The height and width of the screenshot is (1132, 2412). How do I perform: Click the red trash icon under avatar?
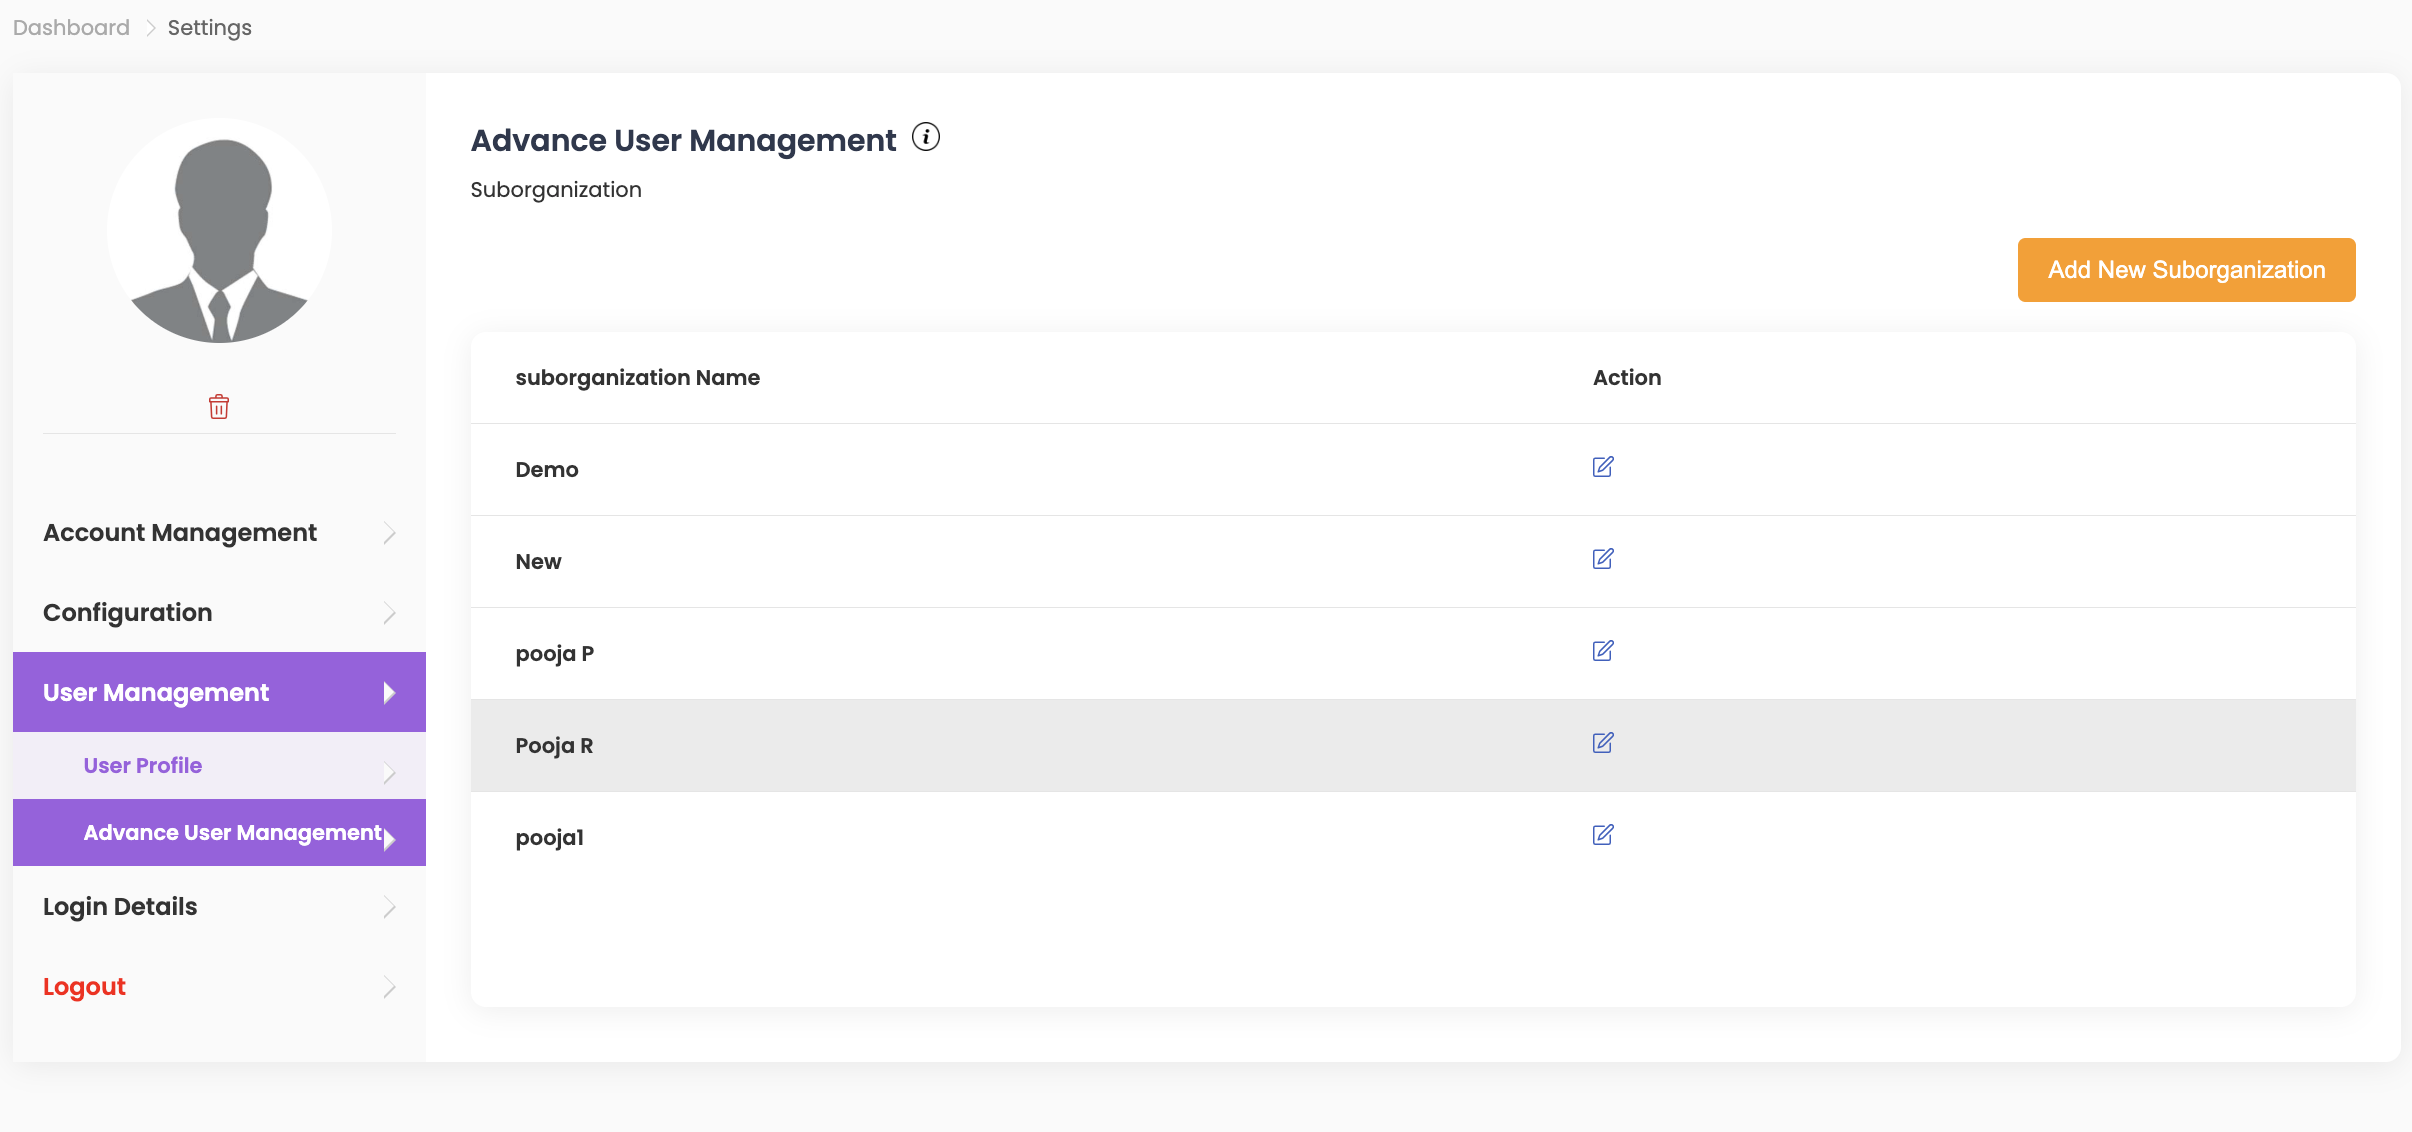219,407
